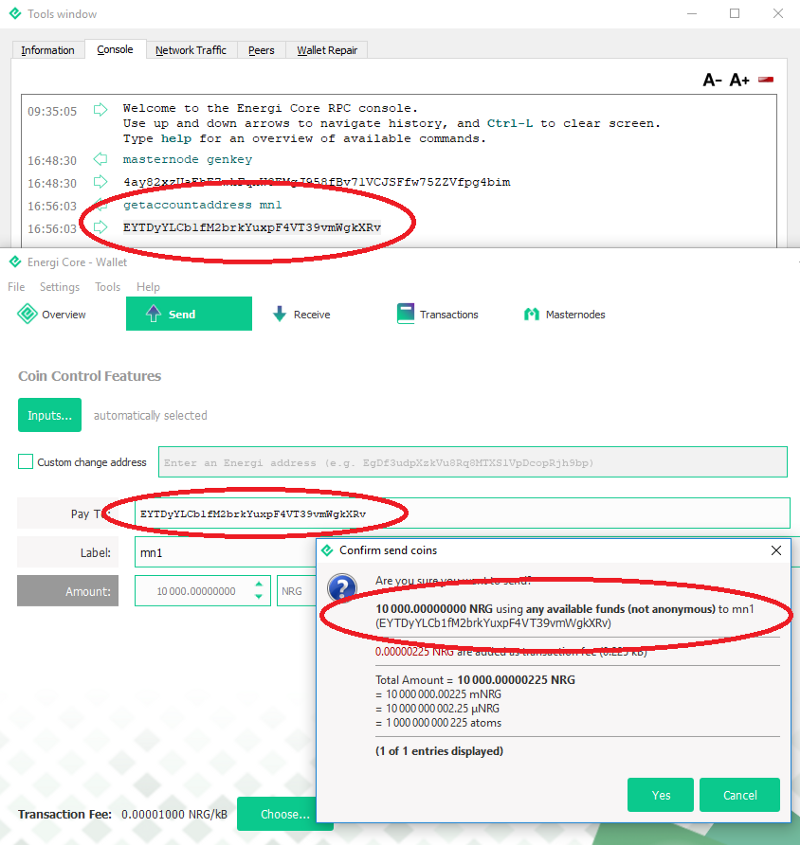Click the Energi logo in Tools window

pyautogui.click(x=14, y=14)
